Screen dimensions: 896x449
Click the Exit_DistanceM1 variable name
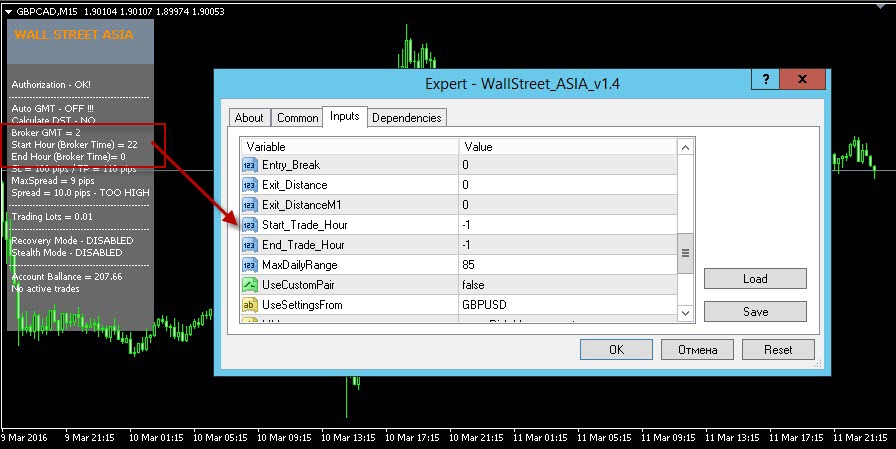pos(302,205)
